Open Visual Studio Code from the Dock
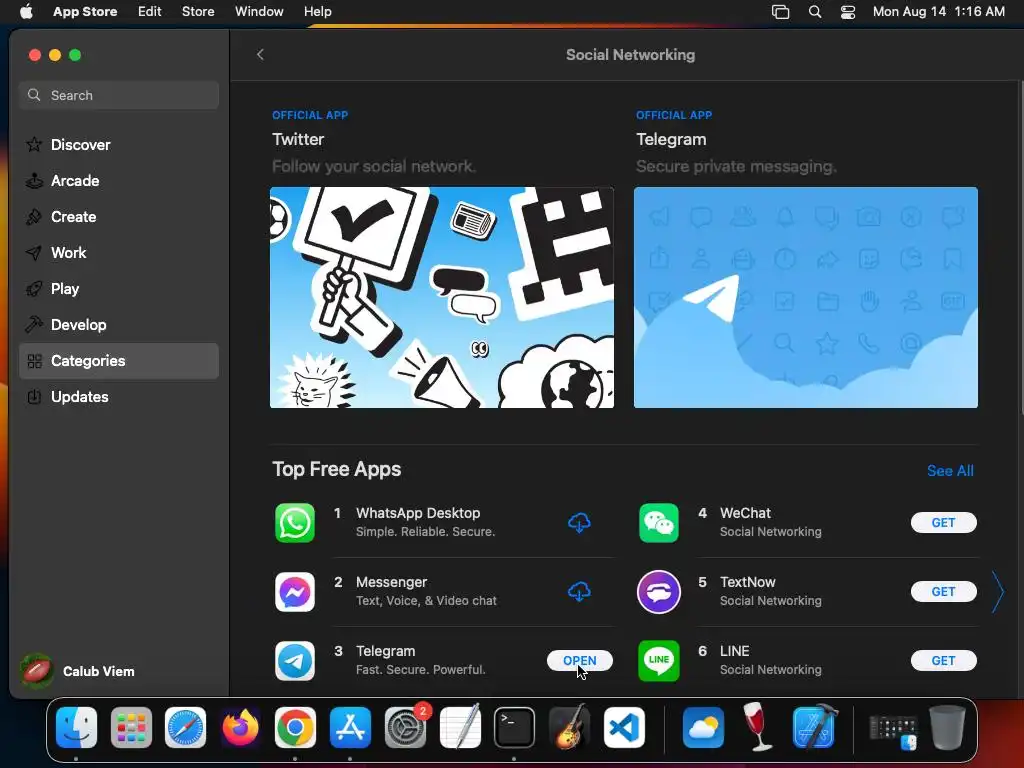Viewport: 1024px width, 768px height. pyautogui.click(x=624, y=727)
